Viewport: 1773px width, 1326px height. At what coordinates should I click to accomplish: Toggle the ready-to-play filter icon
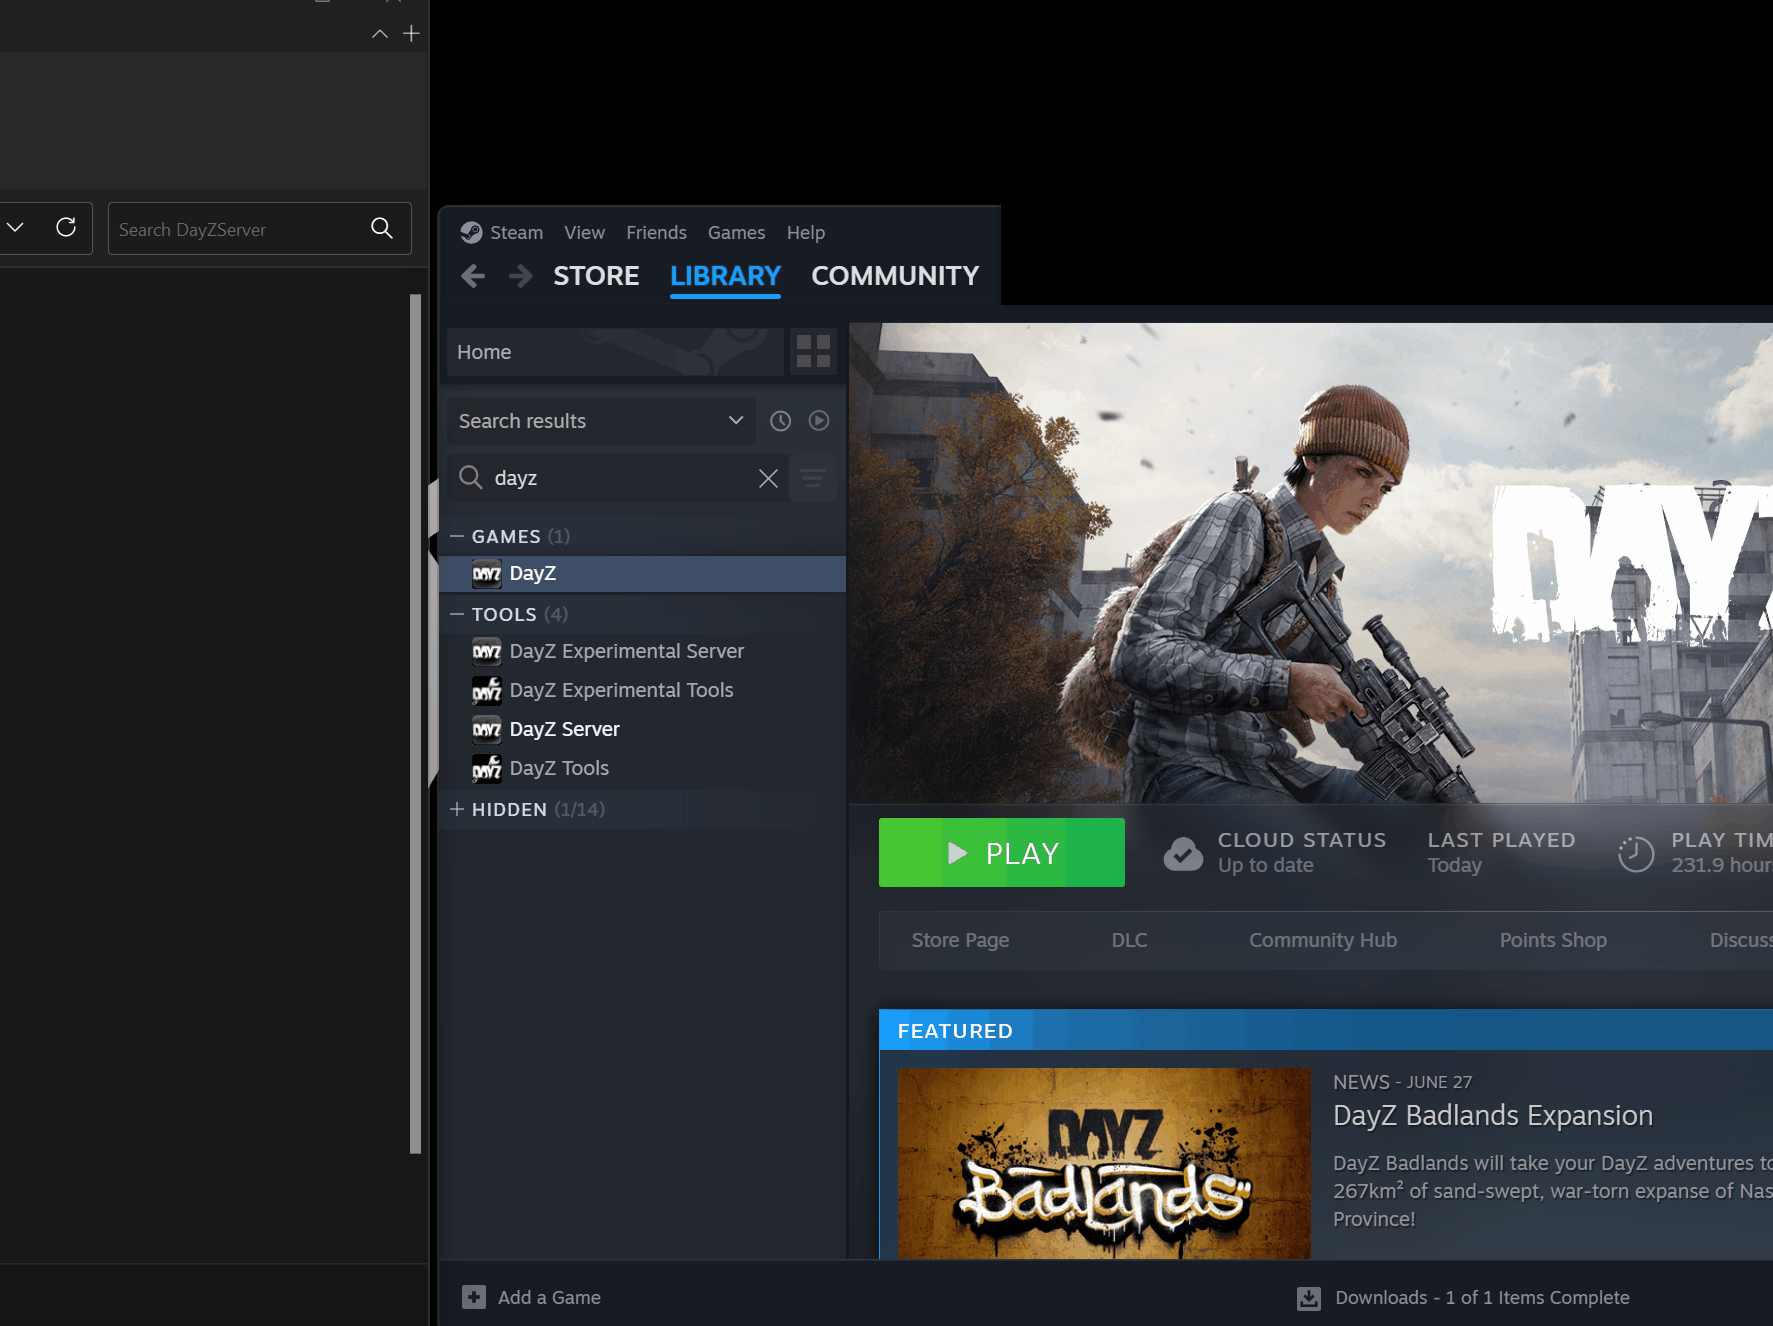click(819, 421)
